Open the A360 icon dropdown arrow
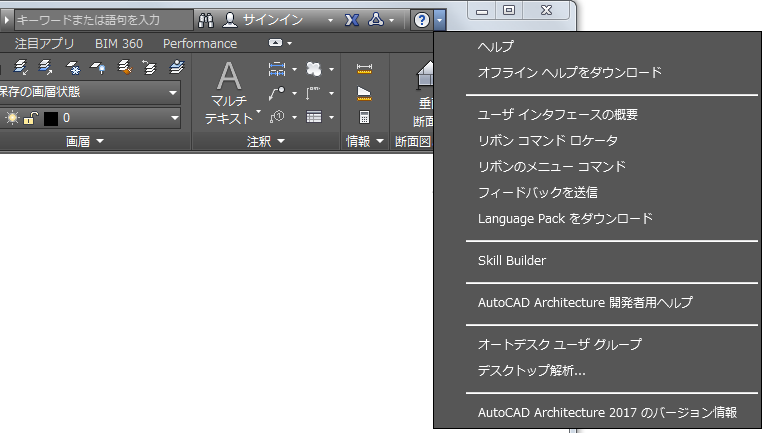This screenshot has height=433, width=766. click(x=391, y=21)
